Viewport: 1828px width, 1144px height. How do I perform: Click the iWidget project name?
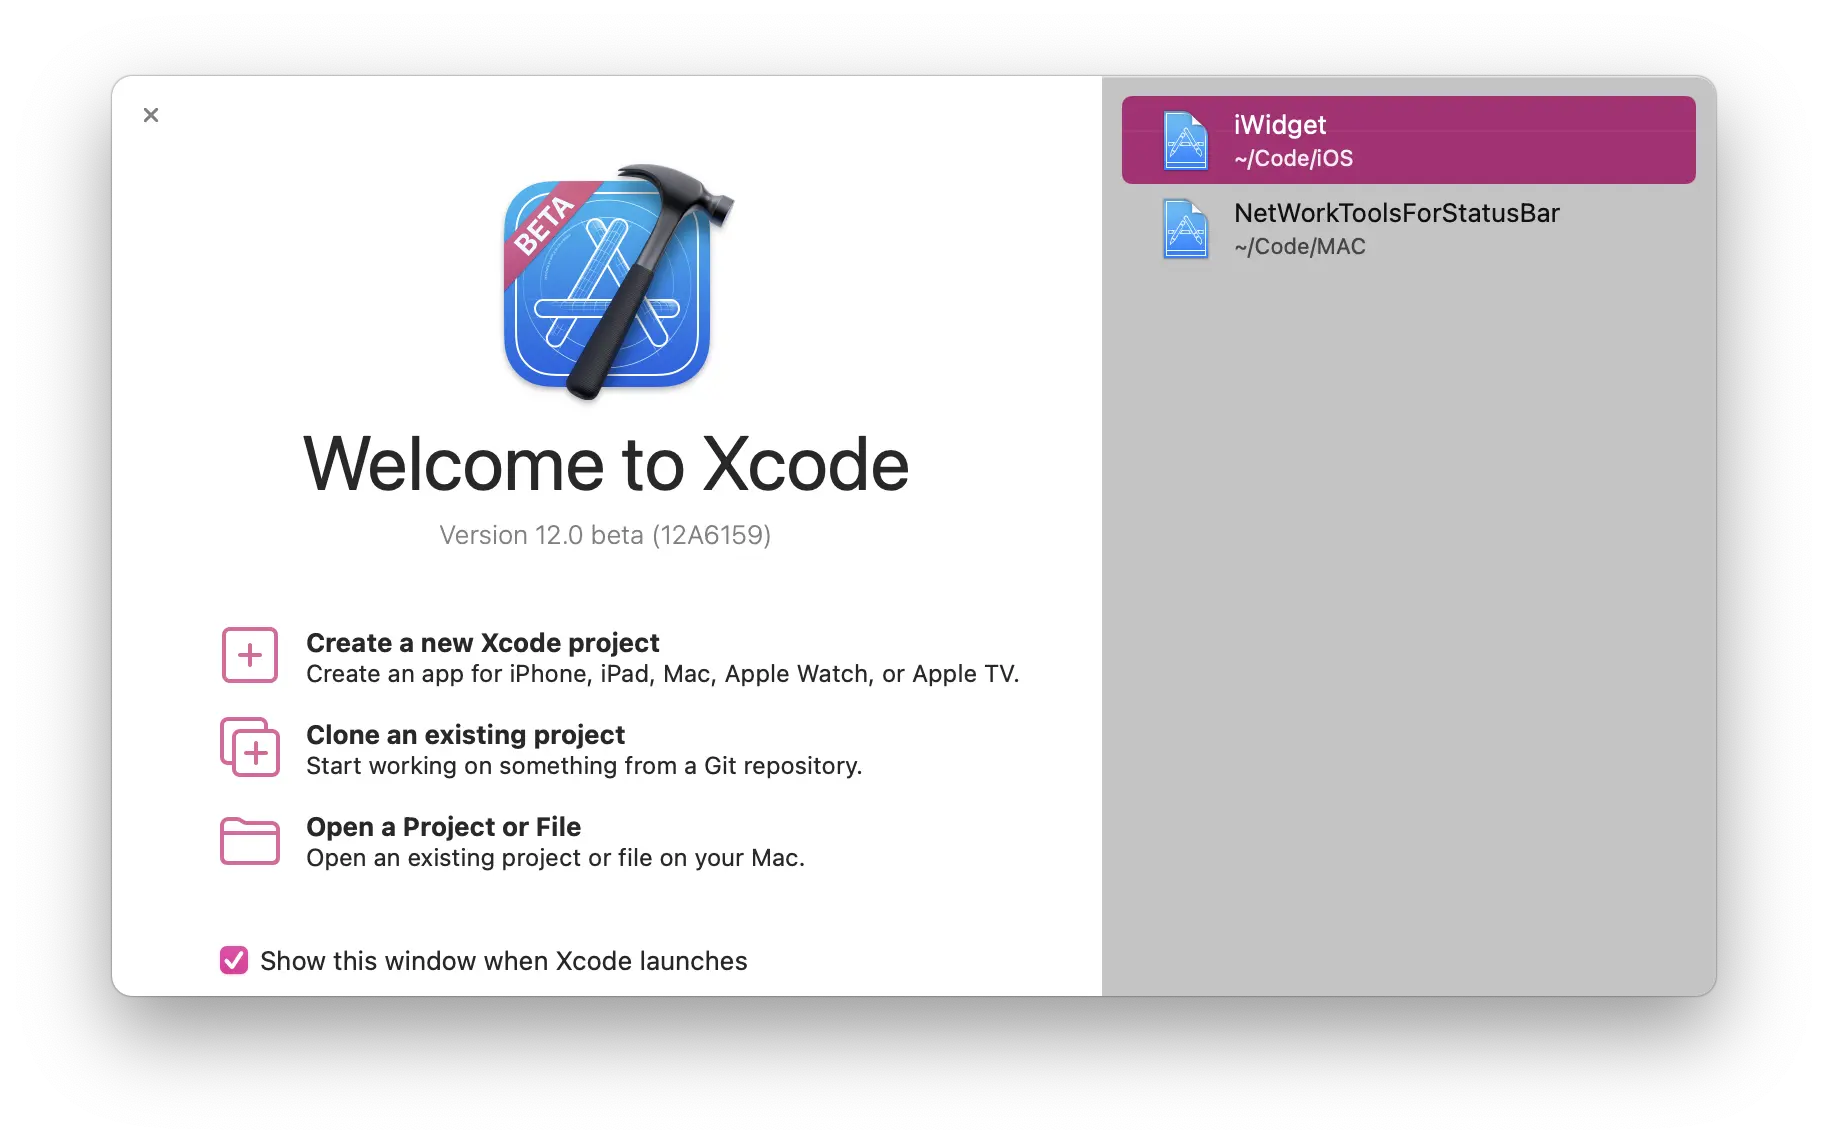(1280, 124)
